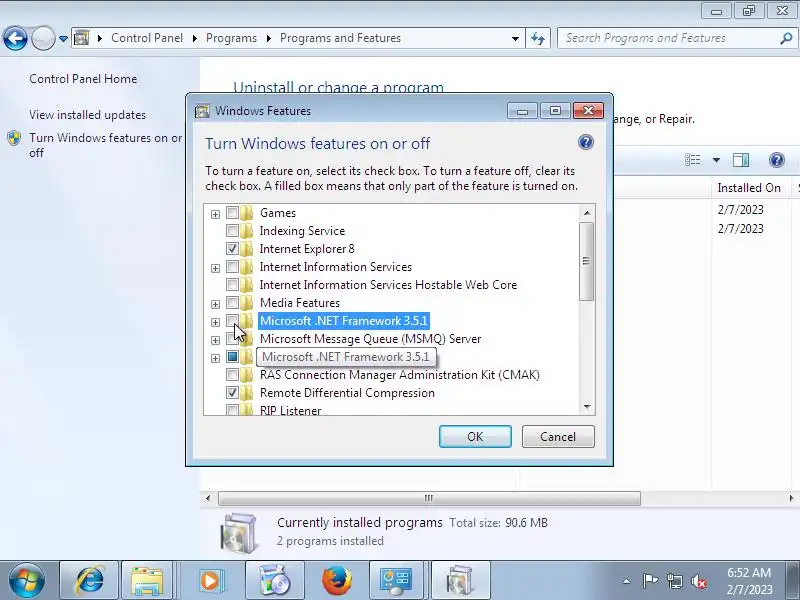Screen dimensions: 800x600
Task: Click the Internet Explorer 8 folder icon
Action: click(247, 248)
